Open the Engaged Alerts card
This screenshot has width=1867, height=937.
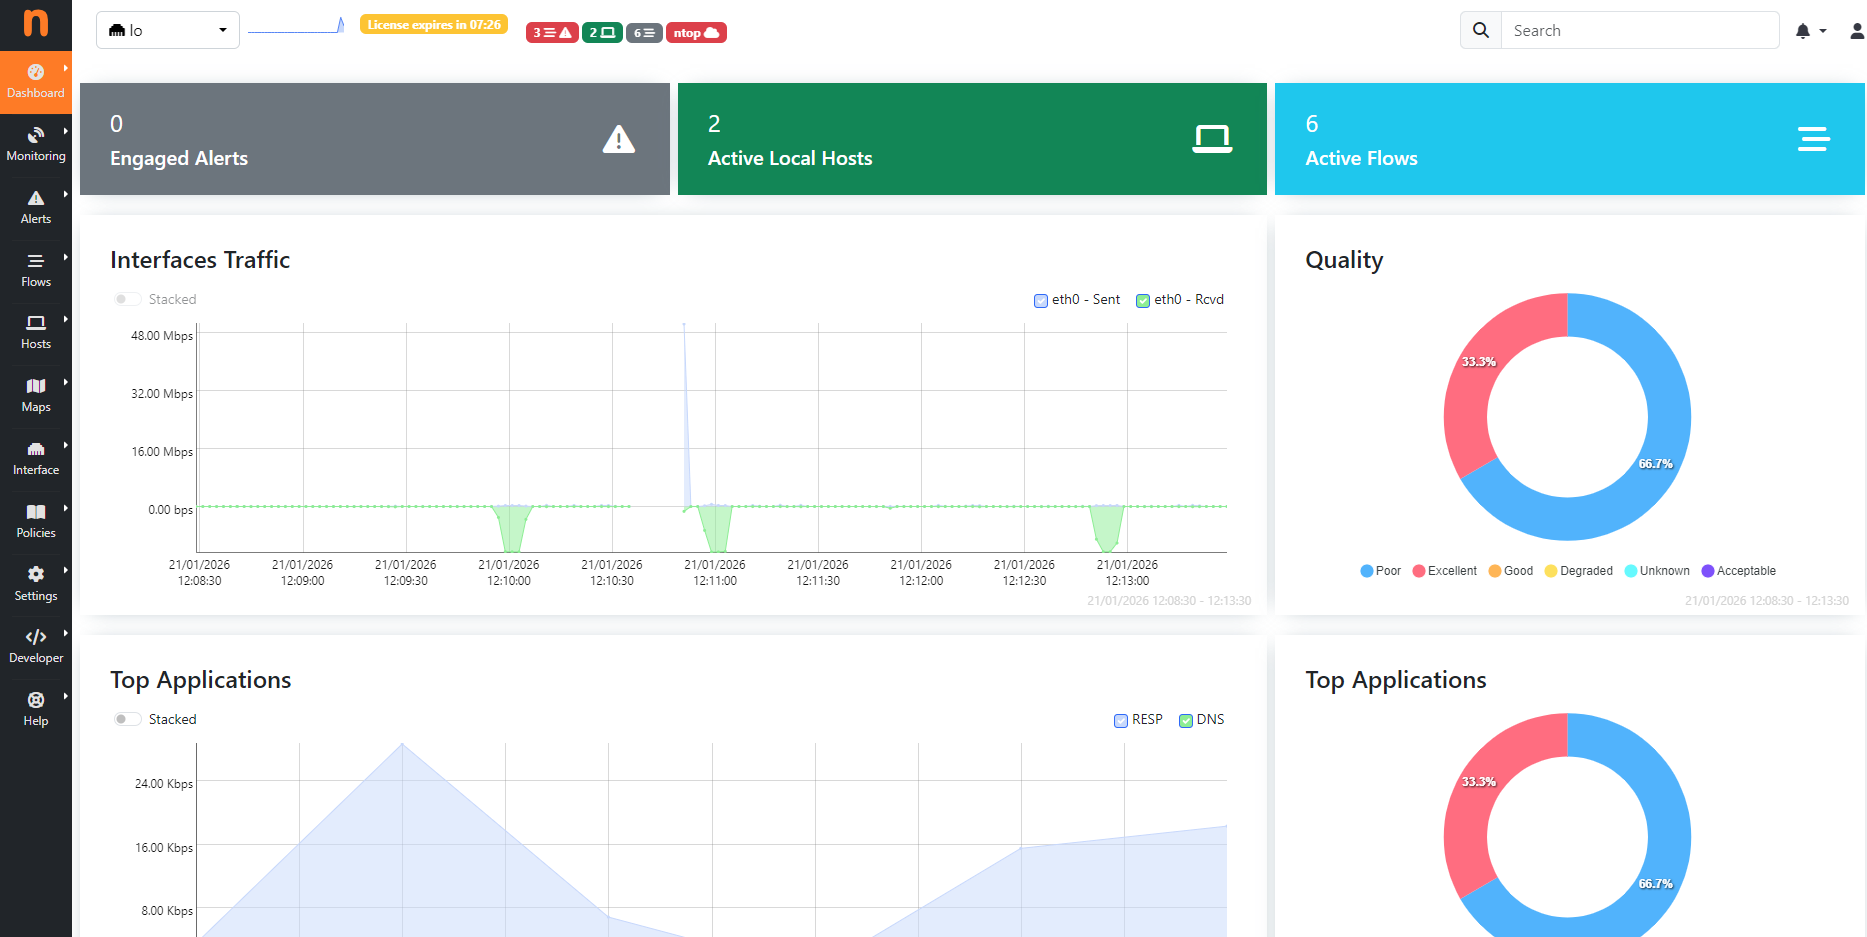pos(374,139)
